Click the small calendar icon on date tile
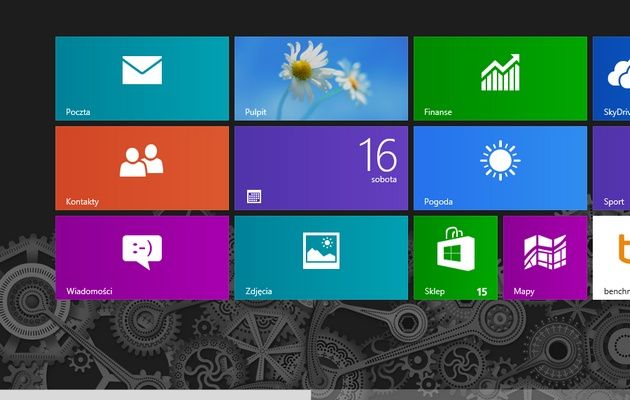The height and width of the screenshot is (400, 630). (254, 196)
